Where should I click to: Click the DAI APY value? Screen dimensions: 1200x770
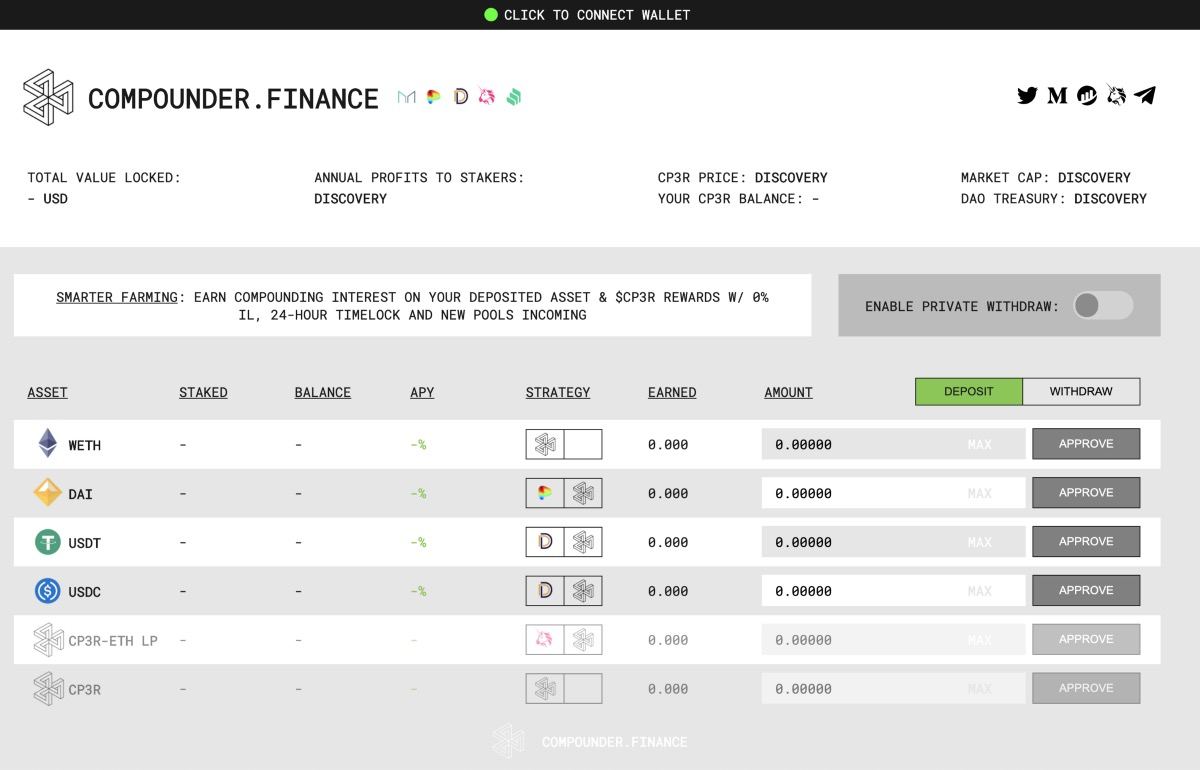(418, 494)
